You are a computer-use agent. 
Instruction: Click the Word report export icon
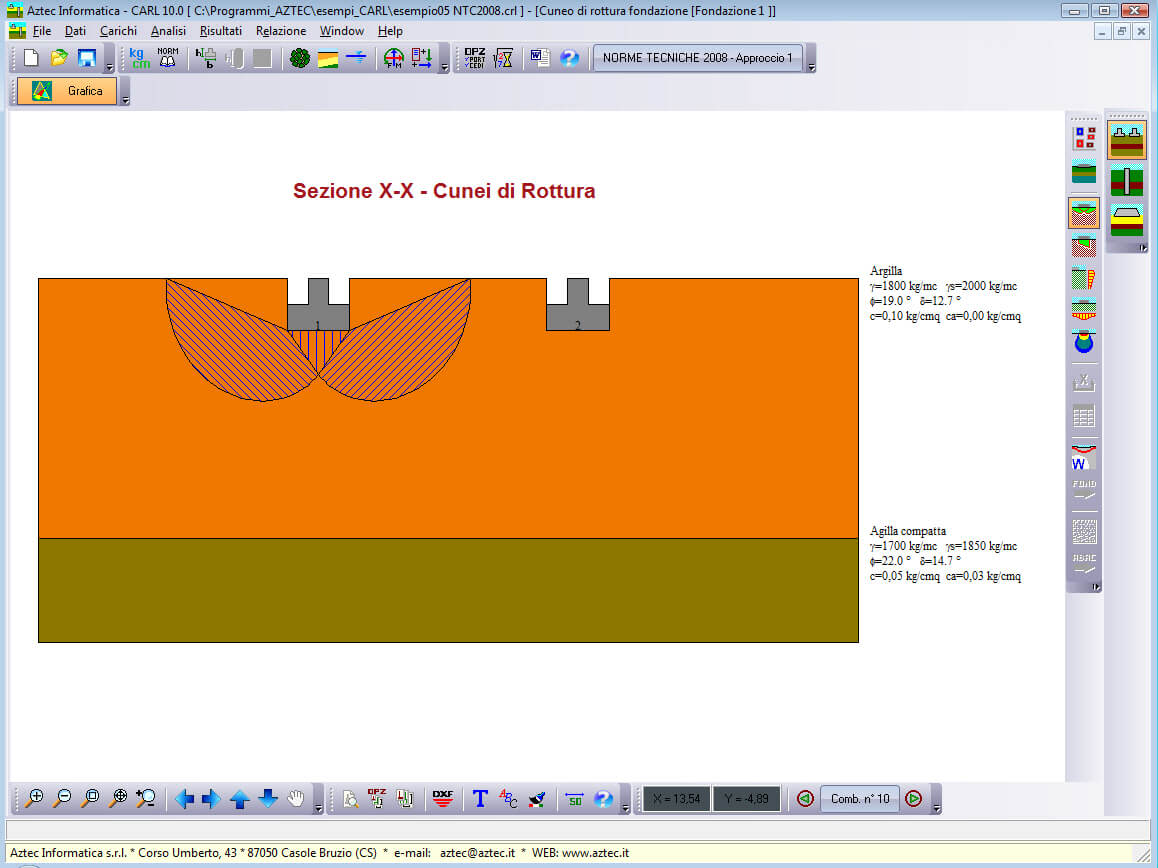540,58
